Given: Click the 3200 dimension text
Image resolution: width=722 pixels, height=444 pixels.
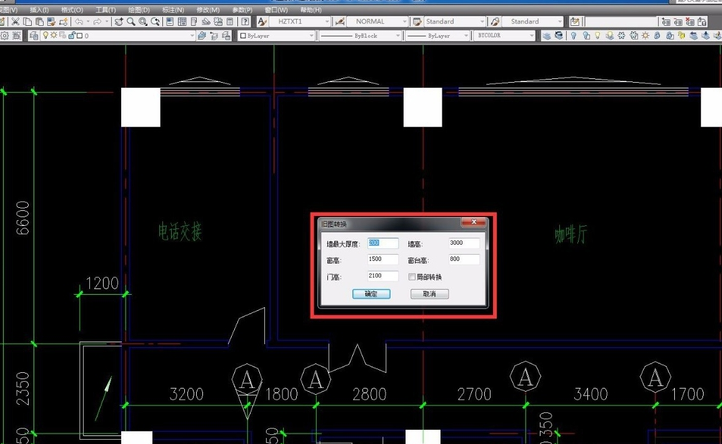Looking at the screenshot, I should click(x=186, y=394).
